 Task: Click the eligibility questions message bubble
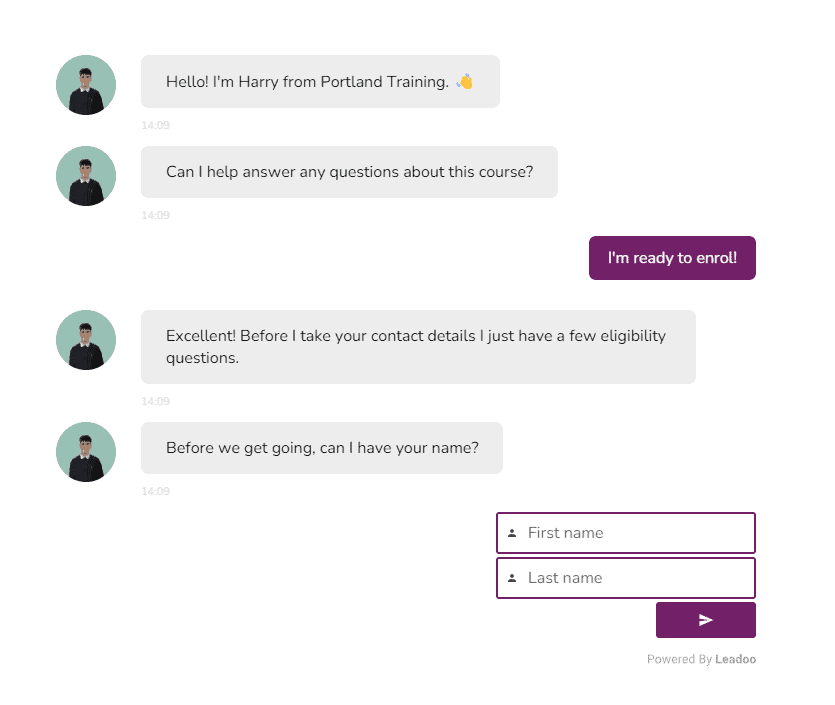[417, 347]
